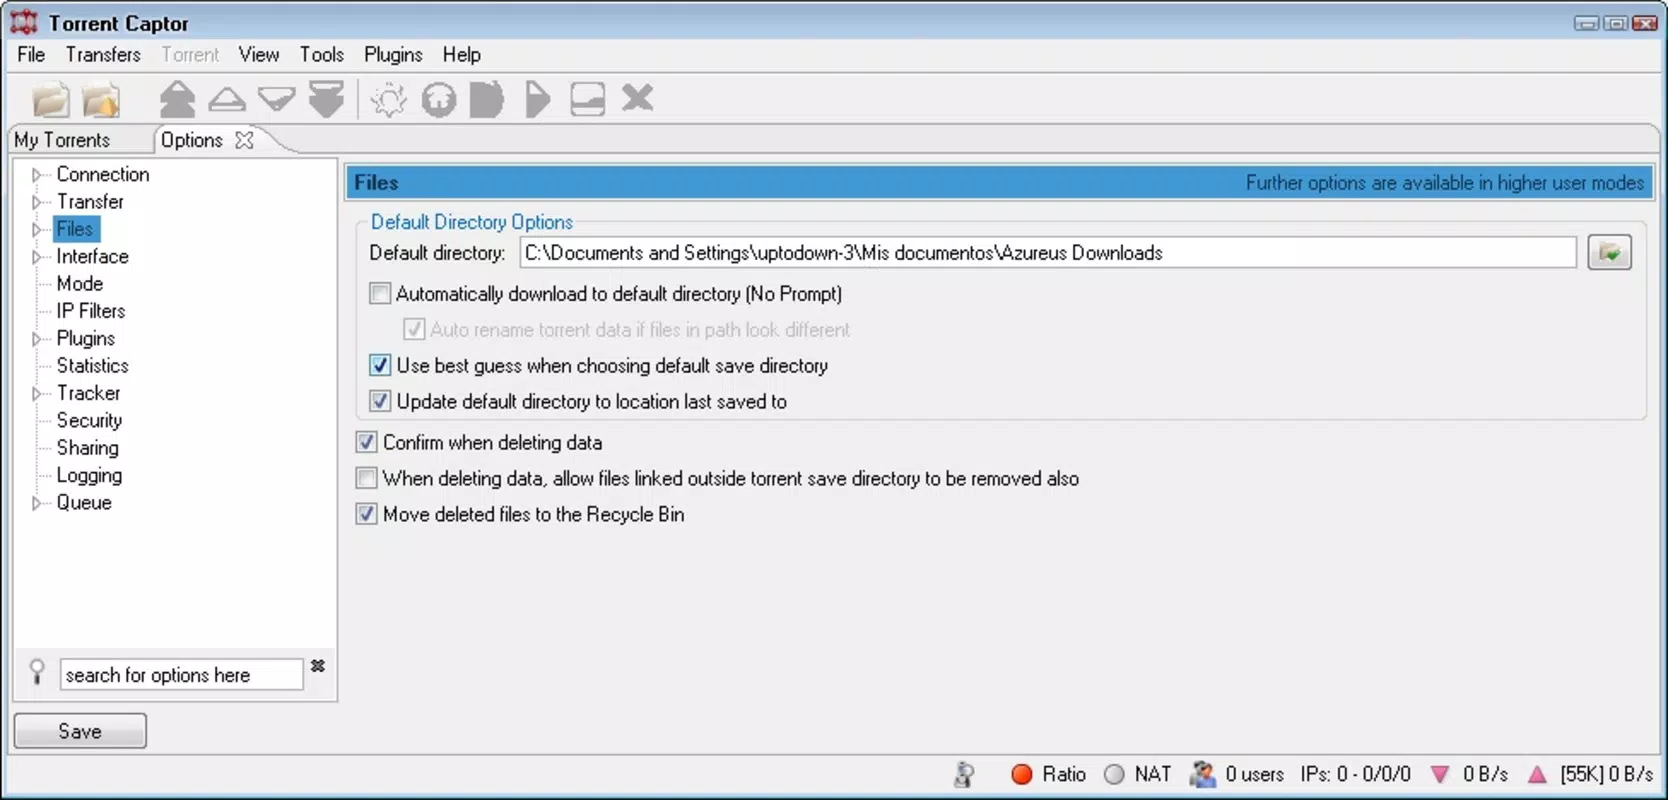This screenshot has width=1668, height=800.
Task: Click the NAT status indicator circle
Action: click(x=1114, y=774)
